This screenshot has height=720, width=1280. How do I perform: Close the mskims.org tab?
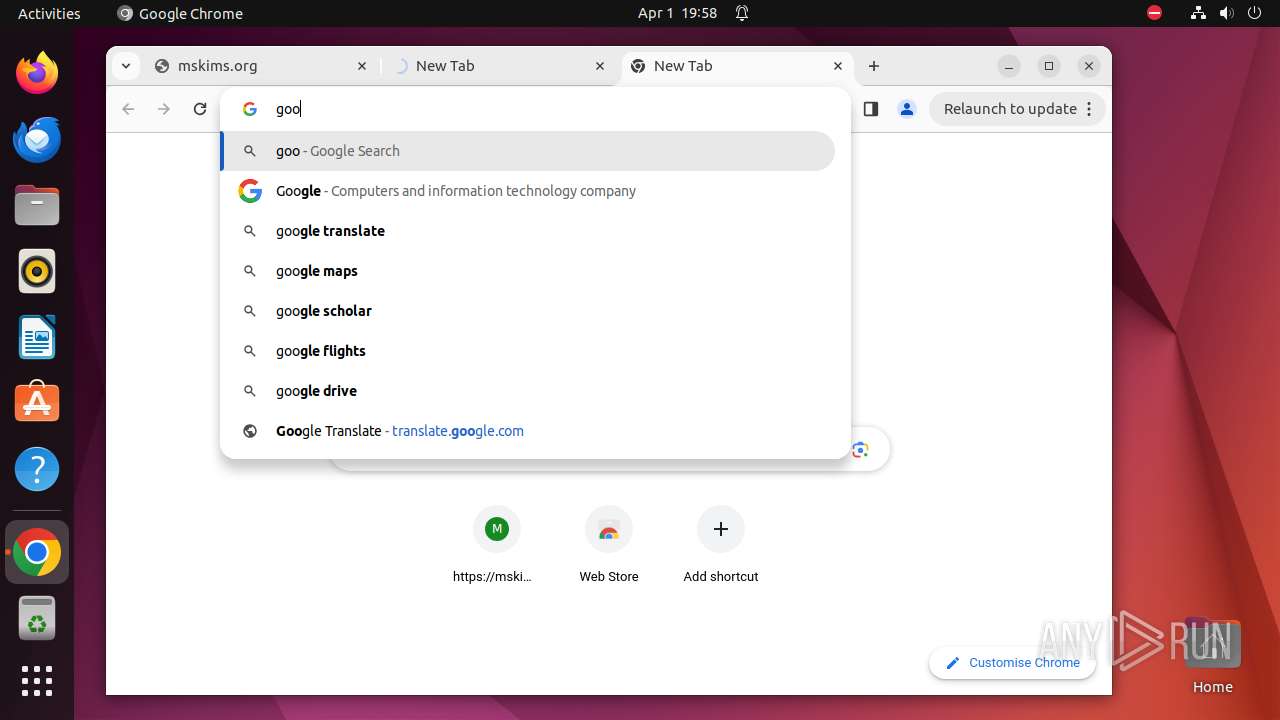362,66
